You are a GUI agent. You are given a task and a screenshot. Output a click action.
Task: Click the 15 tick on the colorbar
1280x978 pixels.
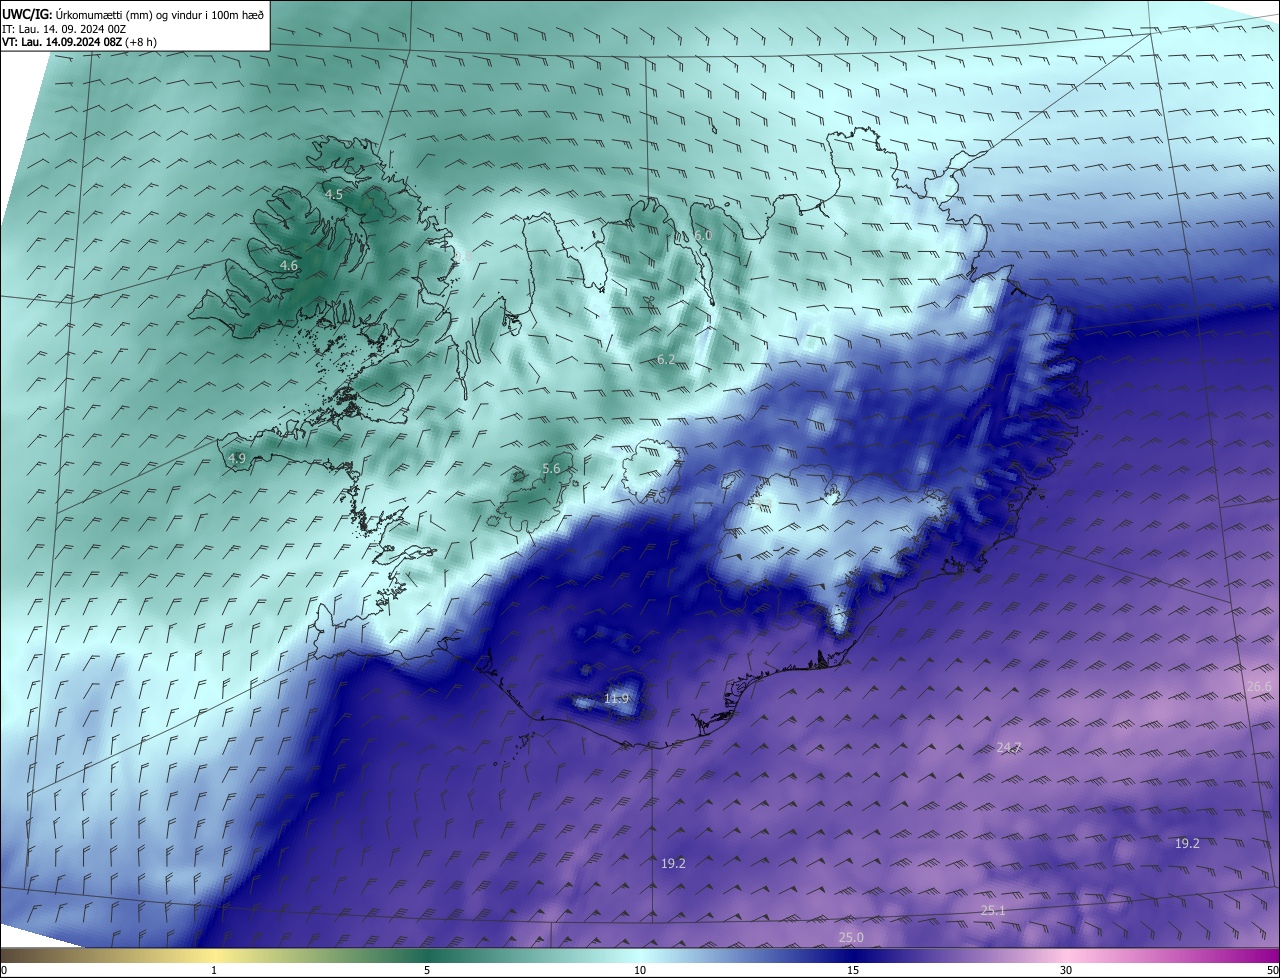click(x=853, y=970)
